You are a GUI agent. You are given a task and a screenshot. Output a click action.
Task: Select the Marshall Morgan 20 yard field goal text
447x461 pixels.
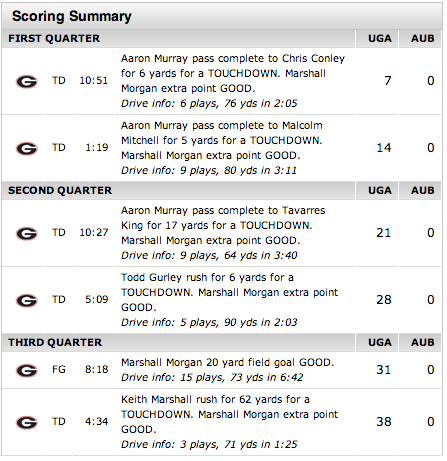[228, 362]
